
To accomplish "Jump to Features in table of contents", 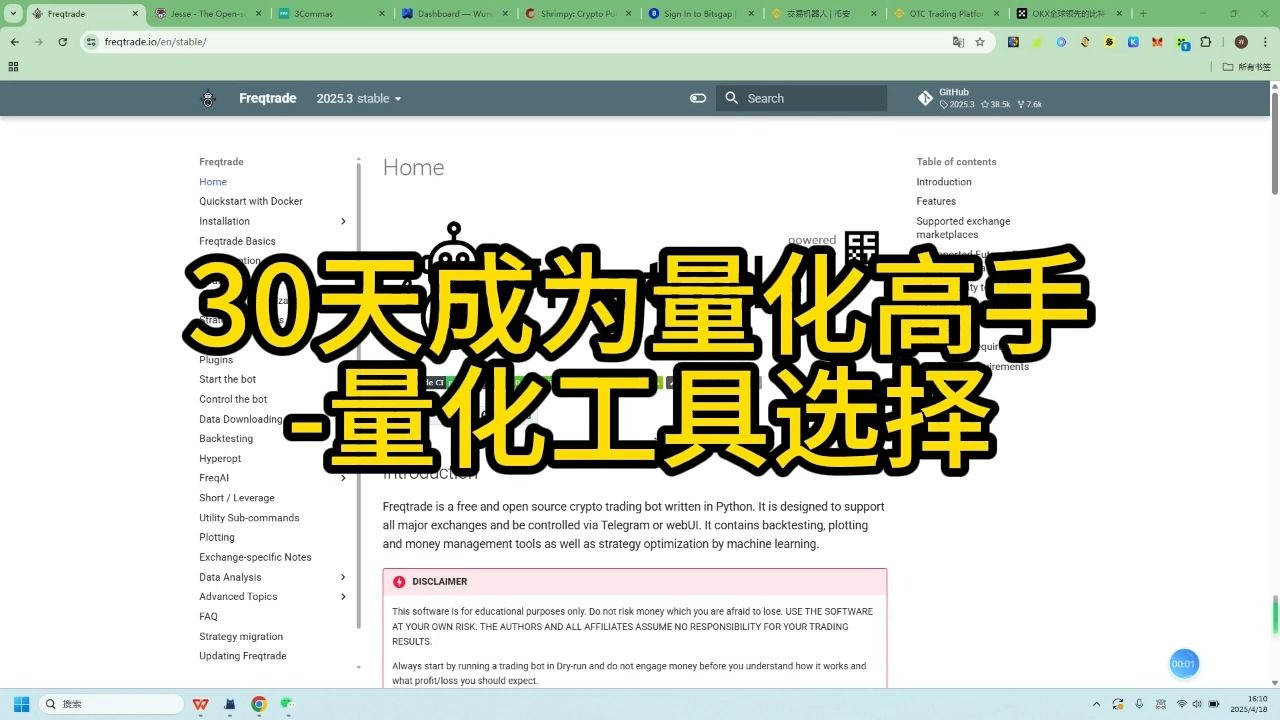I will pos(936,201).
